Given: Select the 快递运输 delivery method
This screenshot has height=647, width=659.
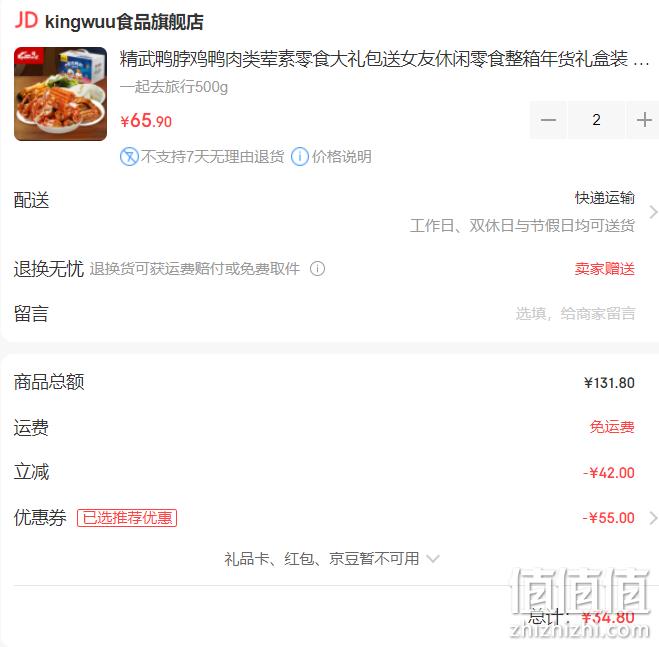Looking at the screenshot, I should [x=605, y=198].
